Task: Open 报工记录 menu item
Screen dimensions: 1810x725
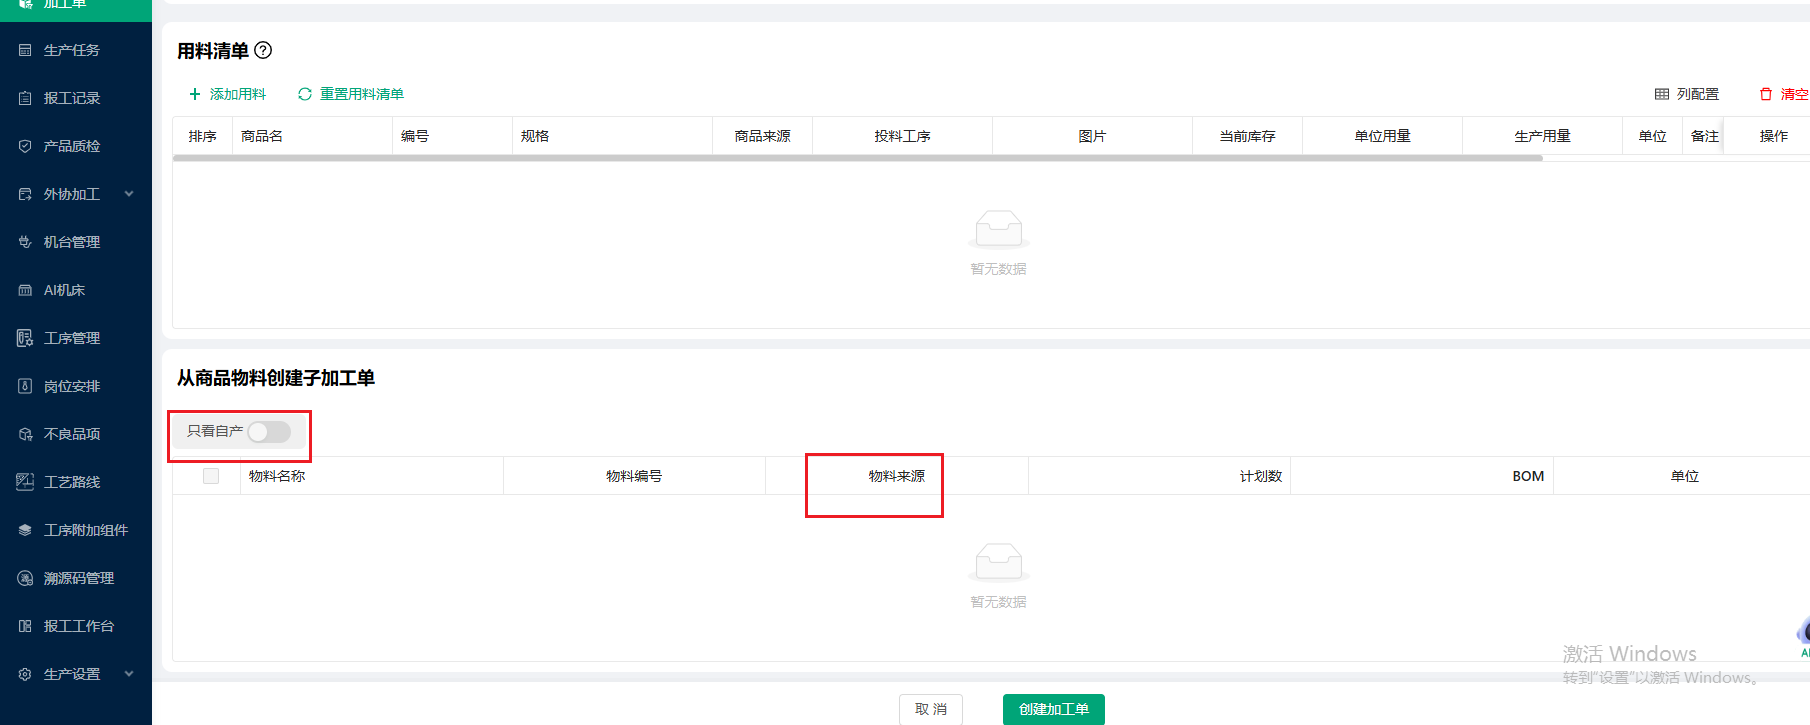Action: click(71, 98)
